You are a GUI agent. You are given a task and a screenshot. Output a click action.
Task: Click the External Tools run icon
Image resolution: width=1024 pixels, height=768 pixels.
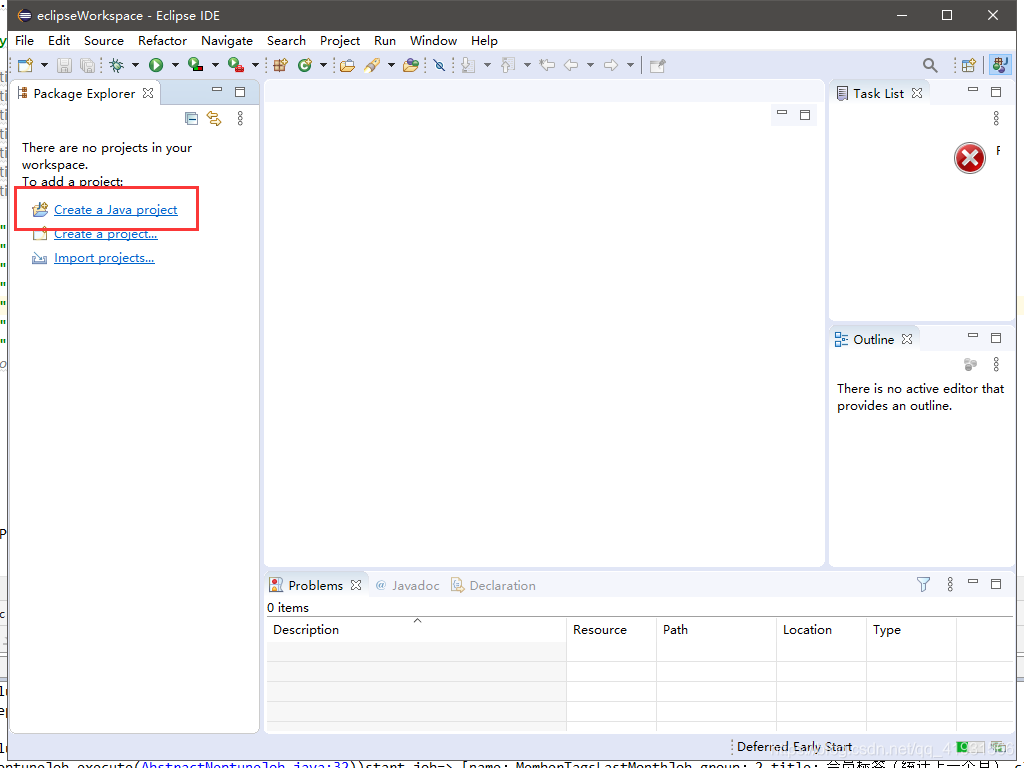(x=235, y=65)
